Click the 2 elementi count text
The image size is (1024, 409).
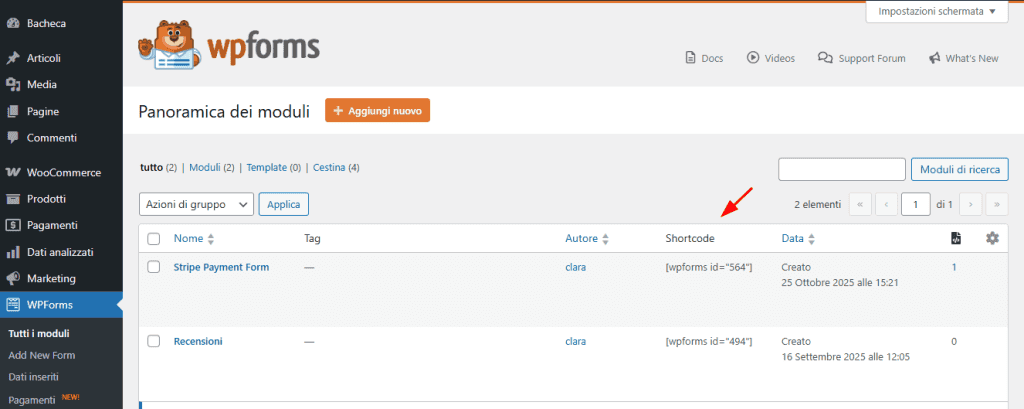click(818, 204)
